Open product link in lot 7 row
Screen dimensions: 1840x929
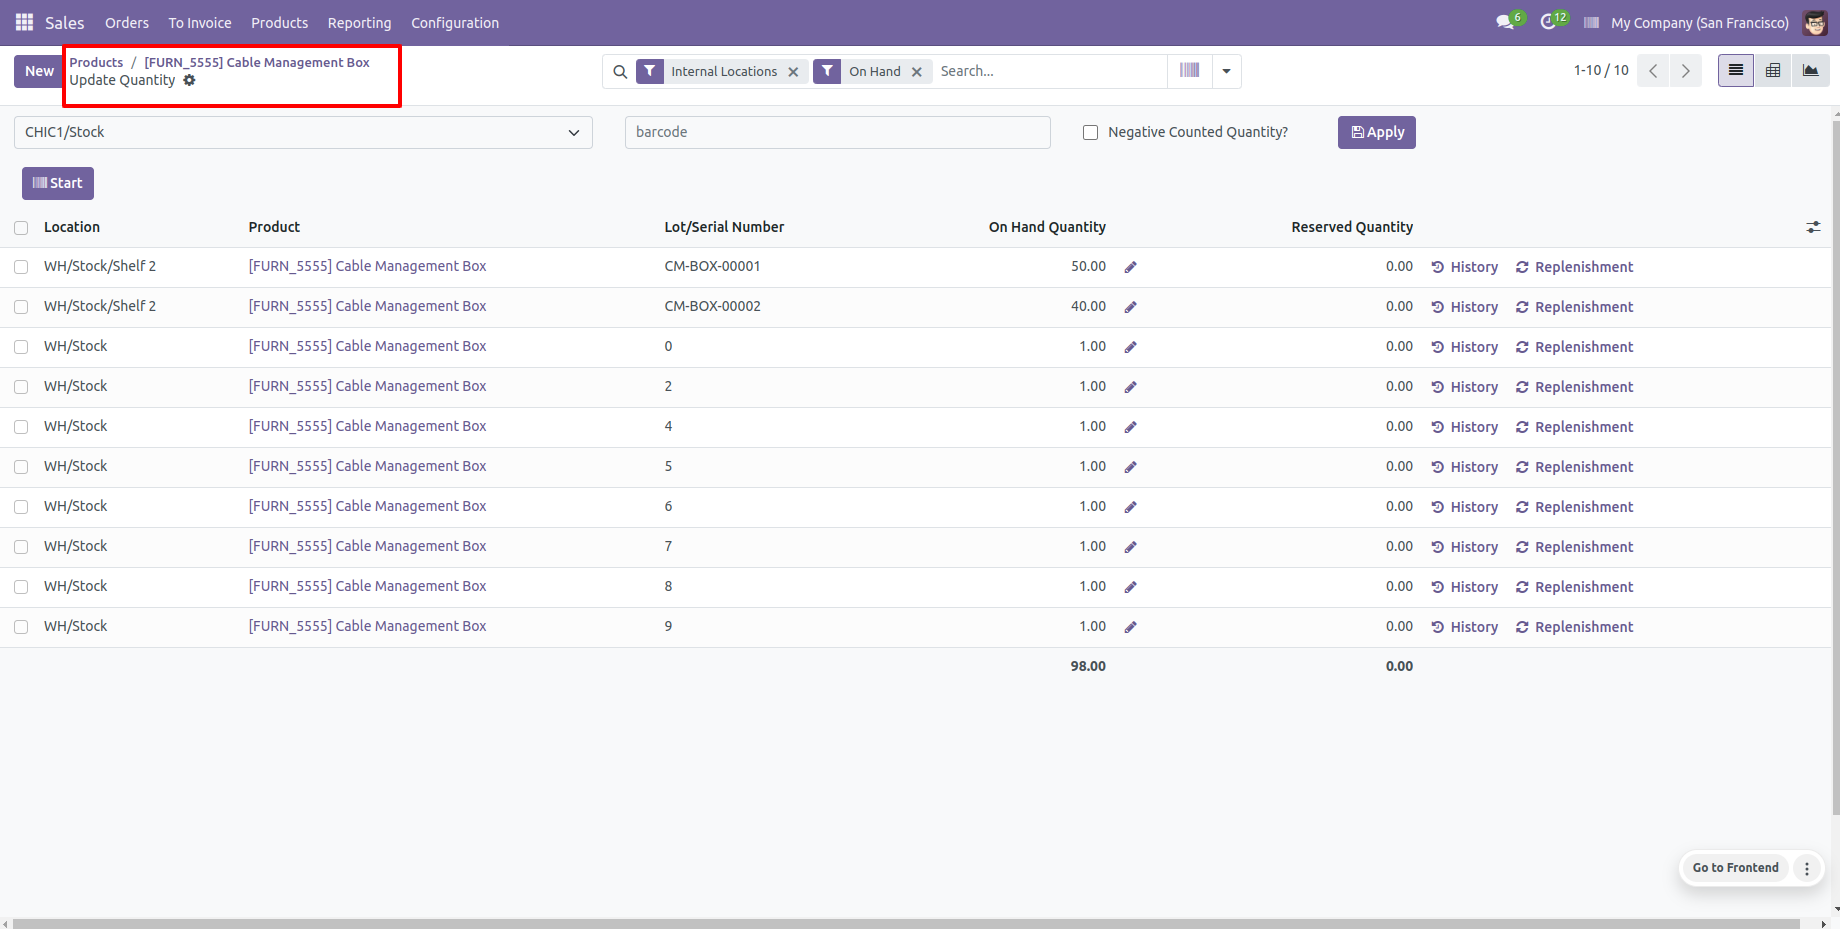[x=367, y=546]
